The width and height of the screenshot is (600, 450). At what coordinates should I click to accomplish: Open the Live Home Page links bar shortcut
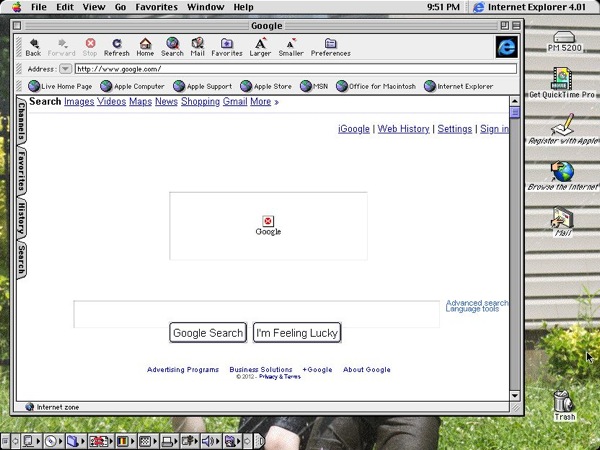tap(60, 86)
